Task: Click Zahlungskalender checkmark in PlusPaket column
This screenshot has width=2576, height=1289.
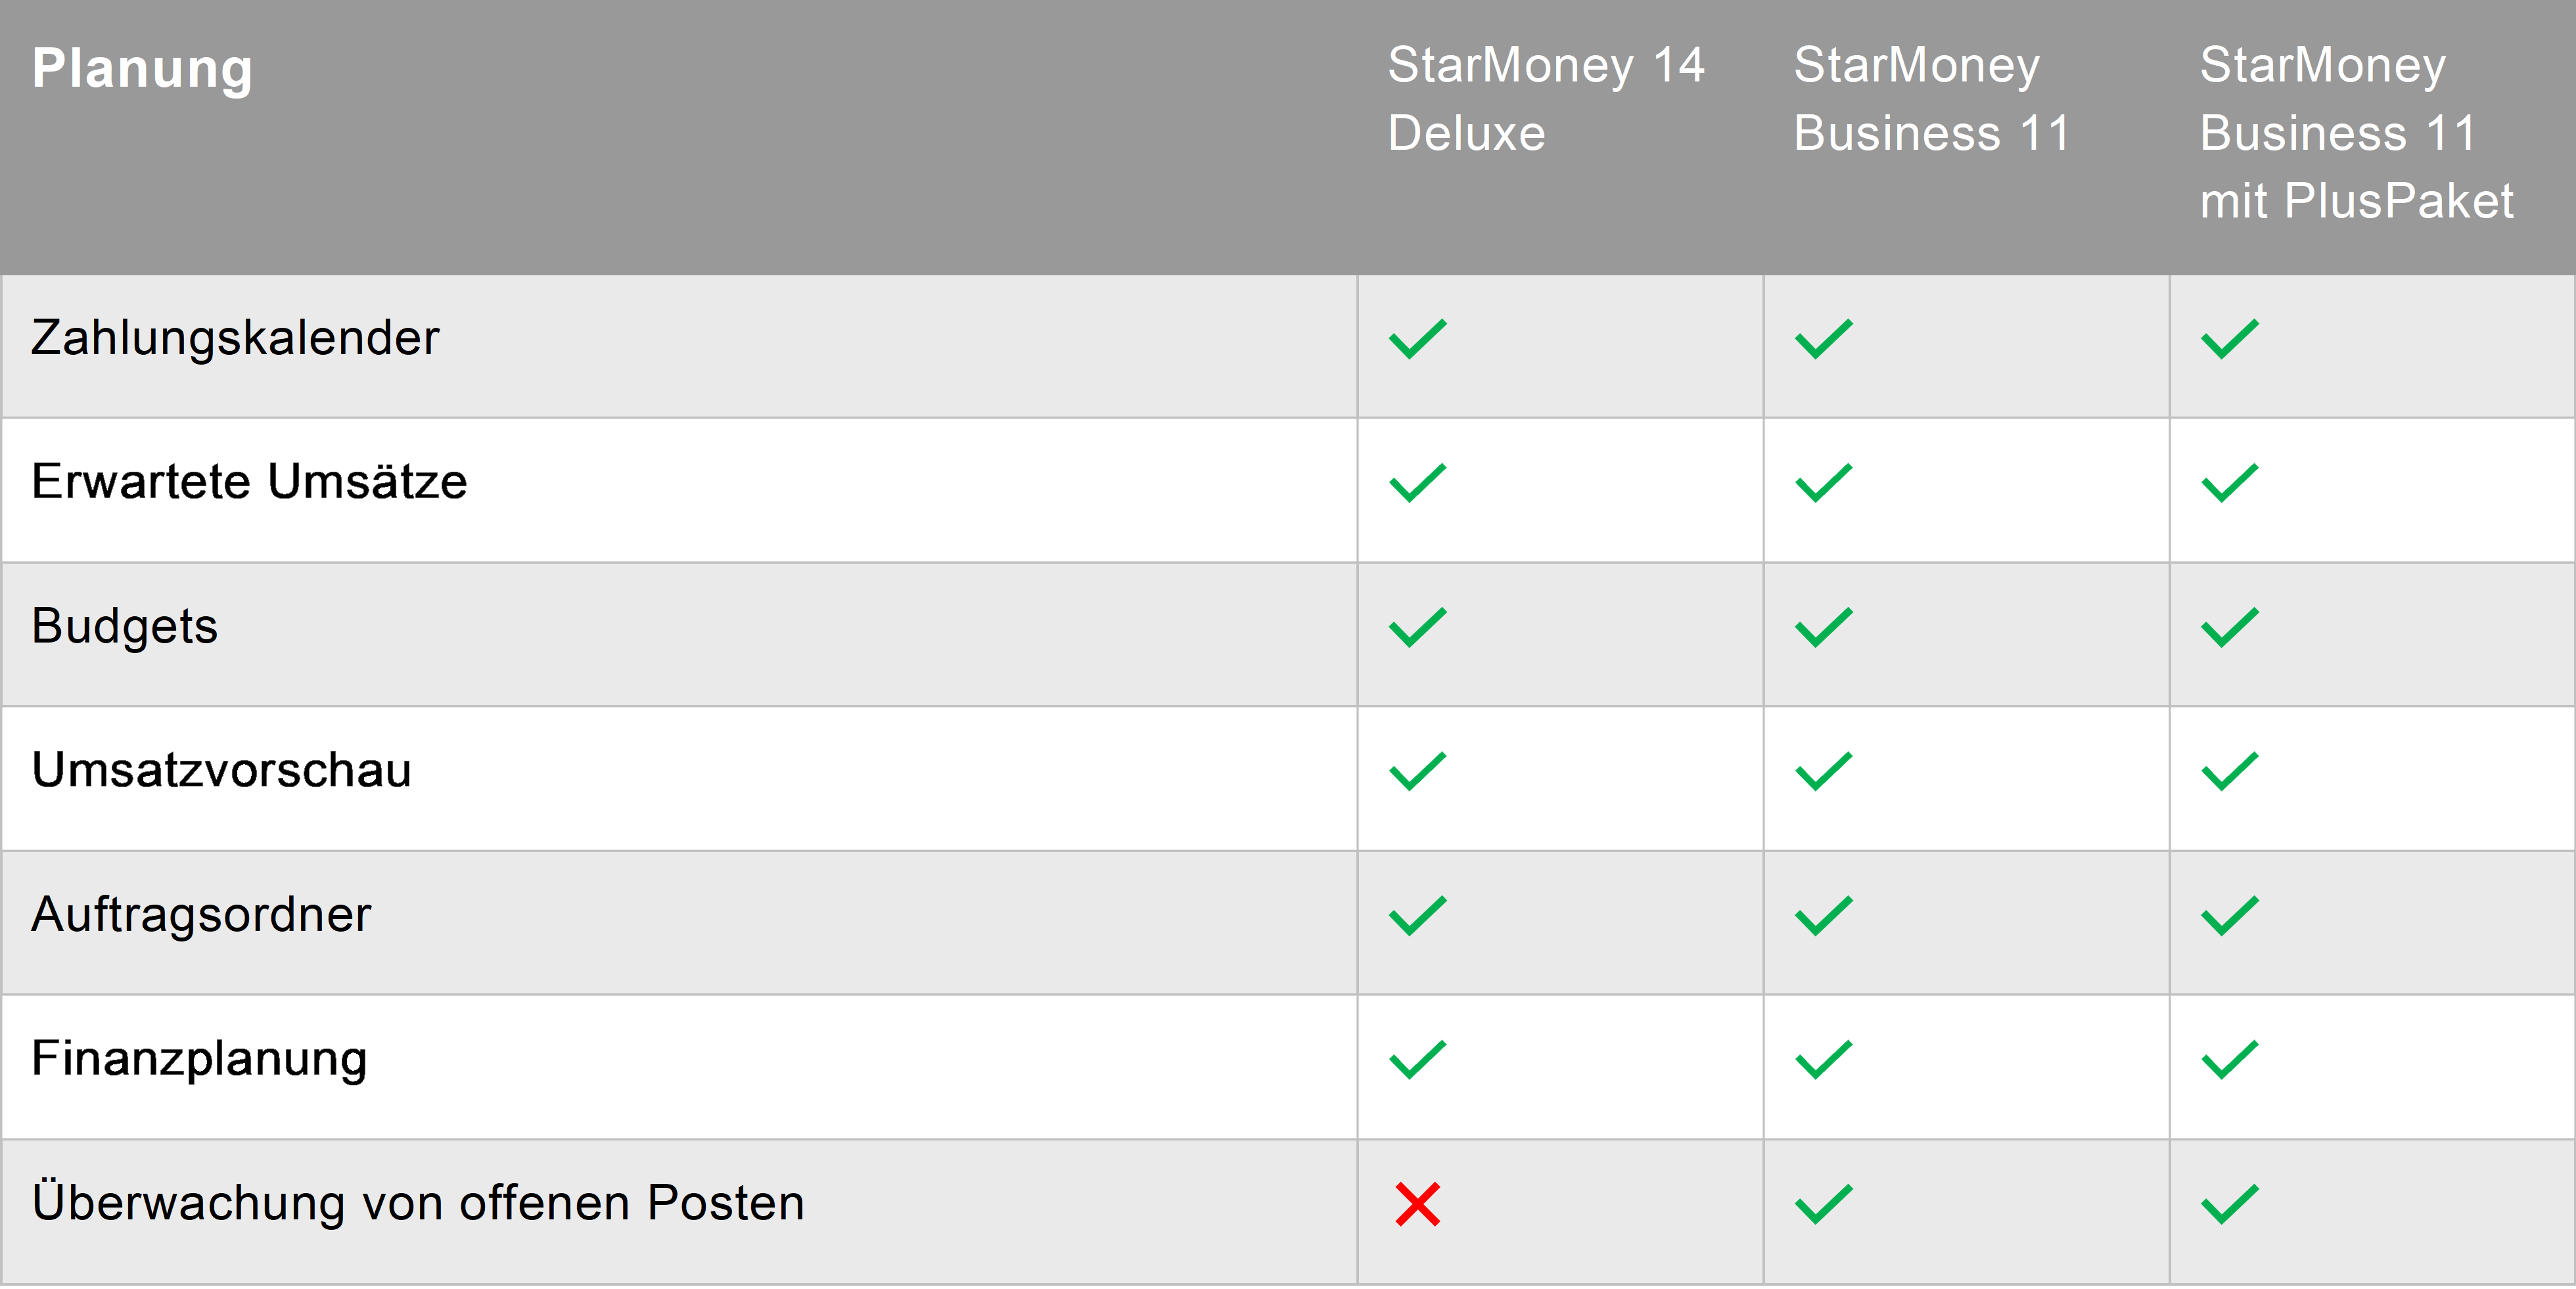Action: click(2229, 339)
